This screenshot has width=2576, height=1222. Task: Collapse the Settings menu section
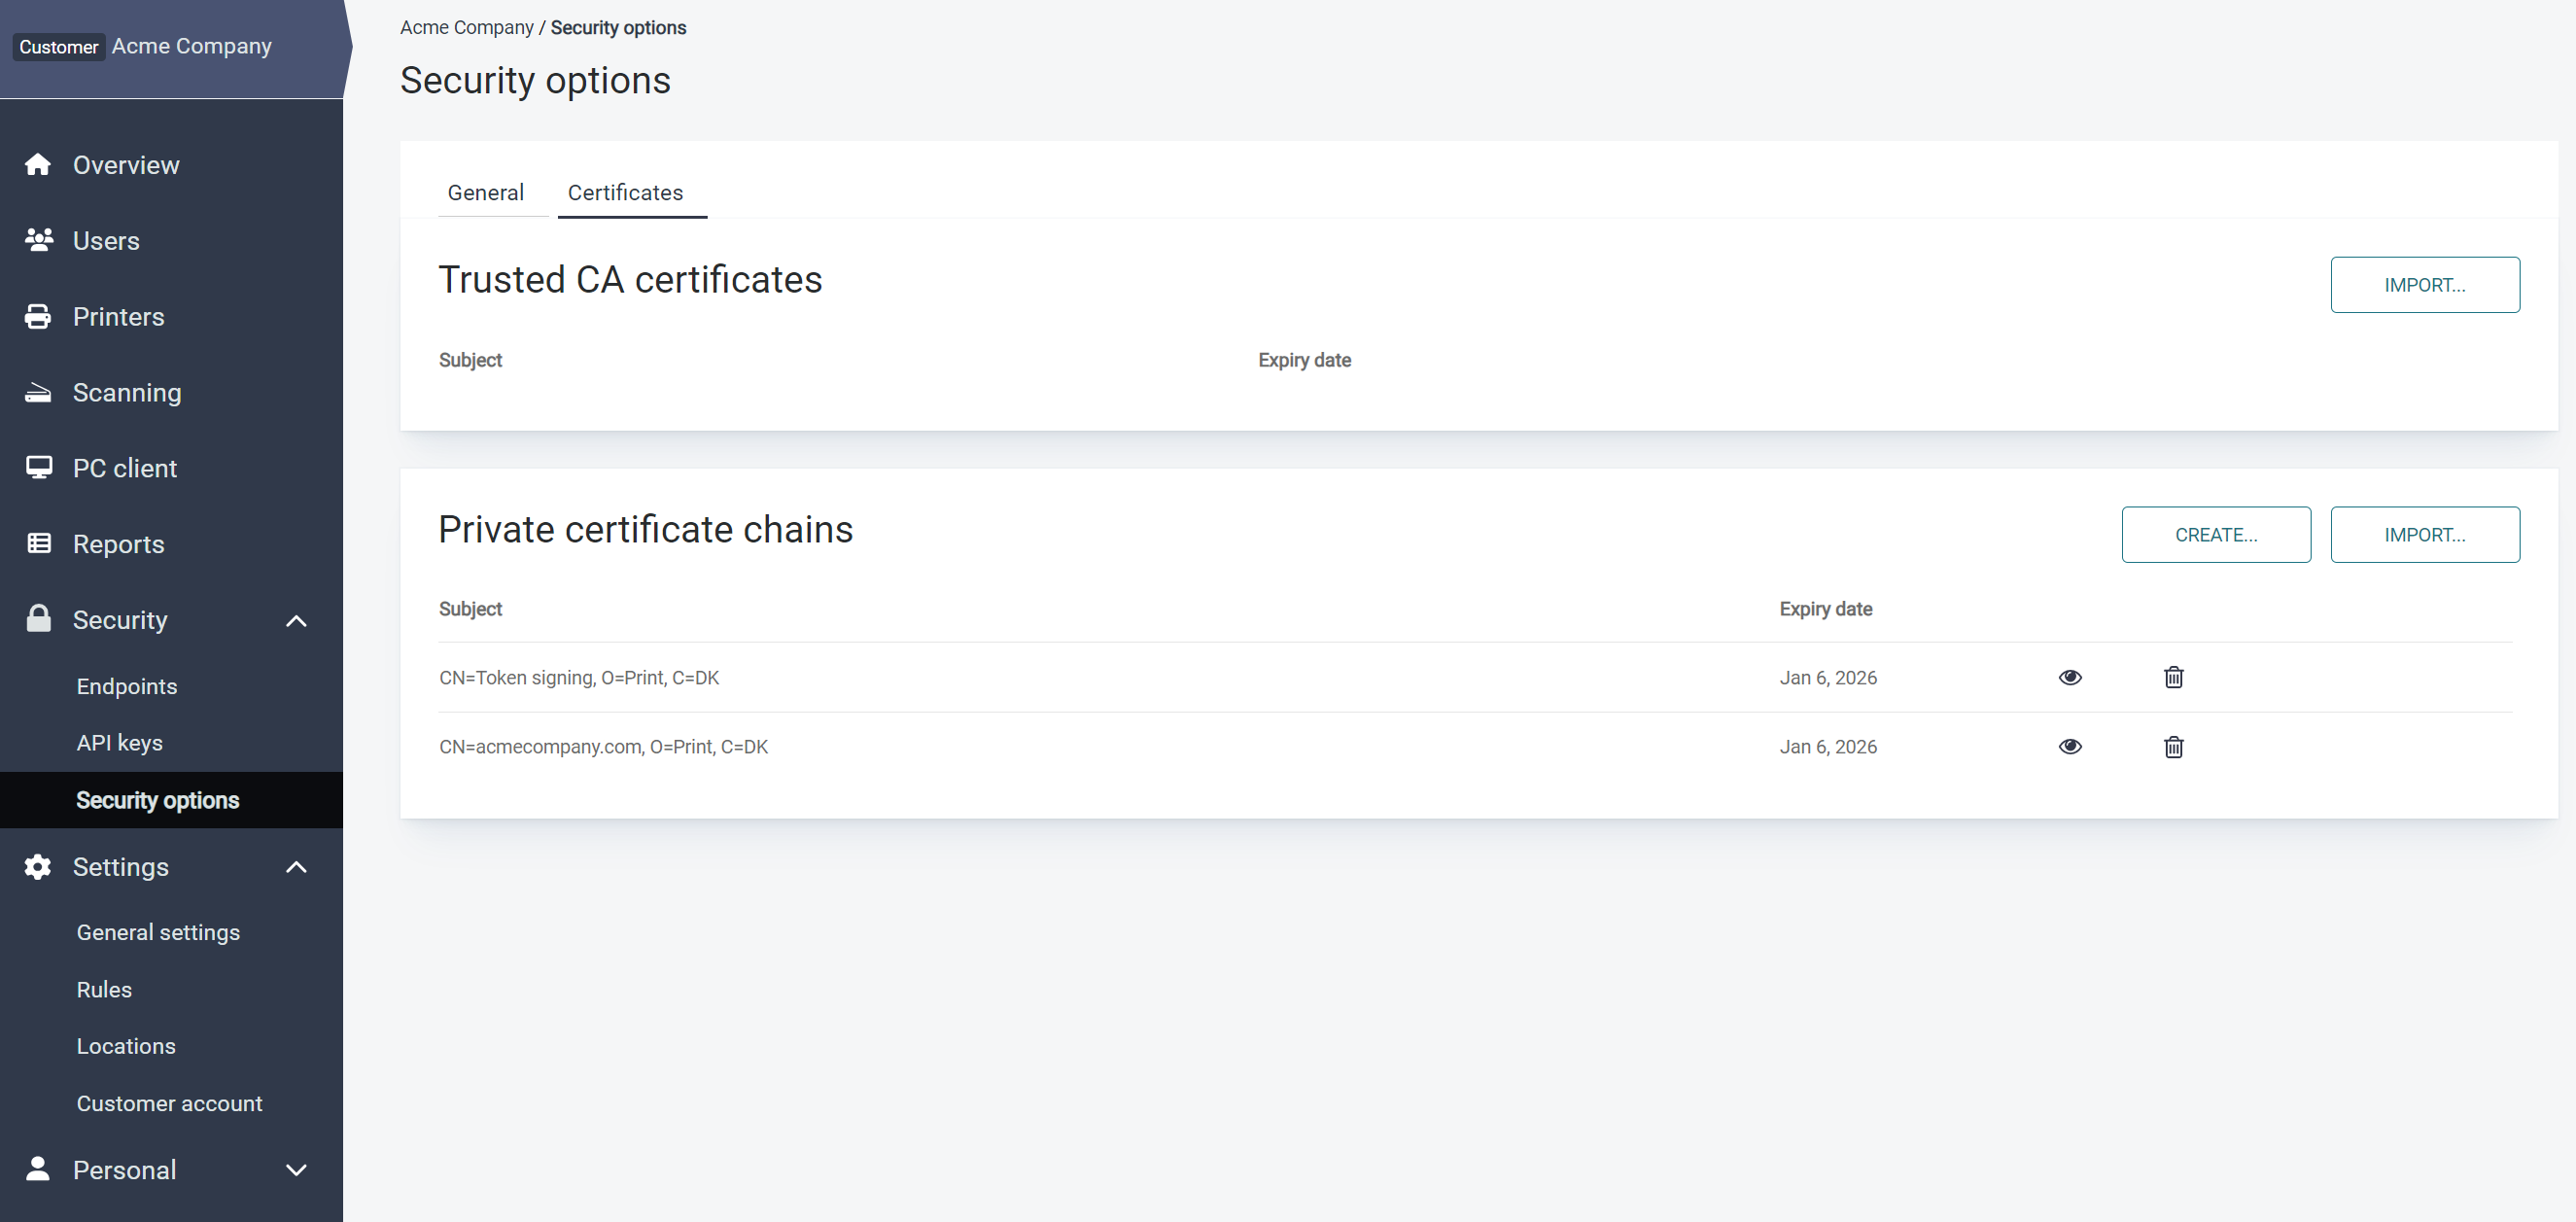pos(296,867)
